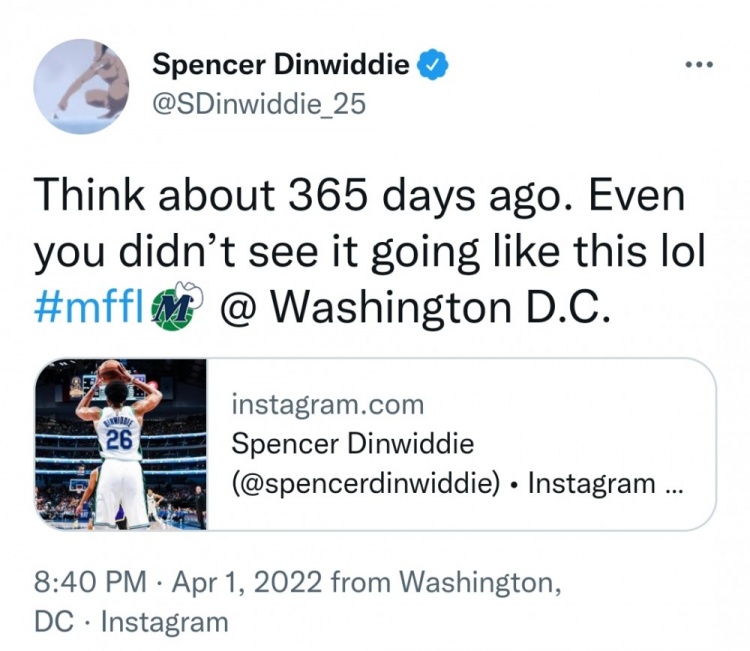Select the @SDinwiddie_25 handle

click(259, 103)
